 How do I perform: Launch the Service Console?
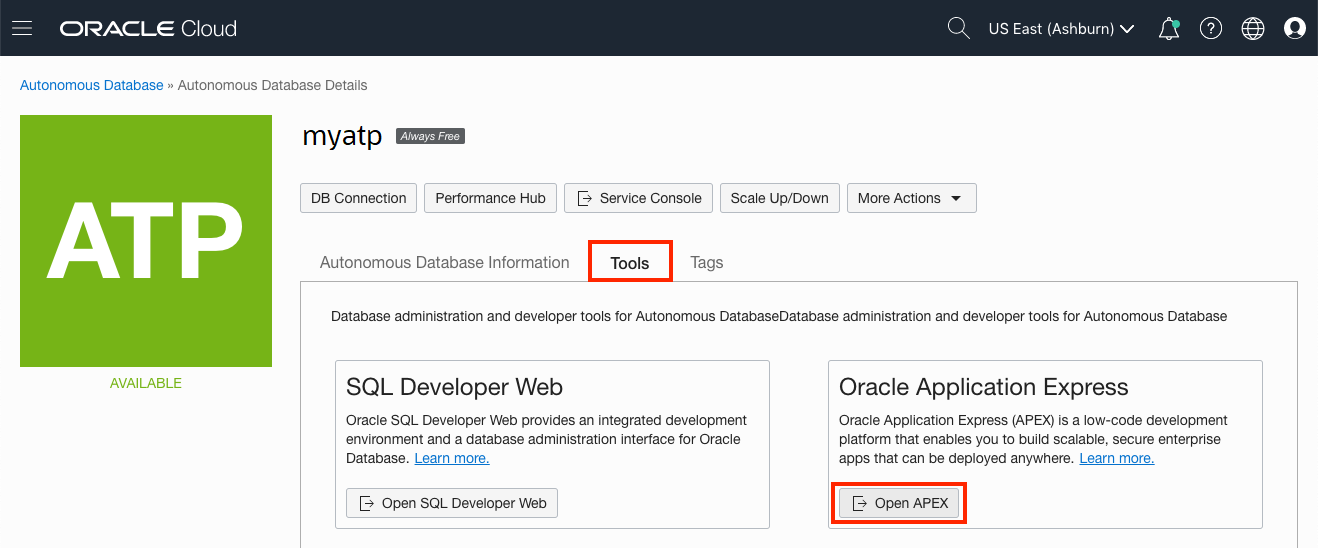coord(639,198)
